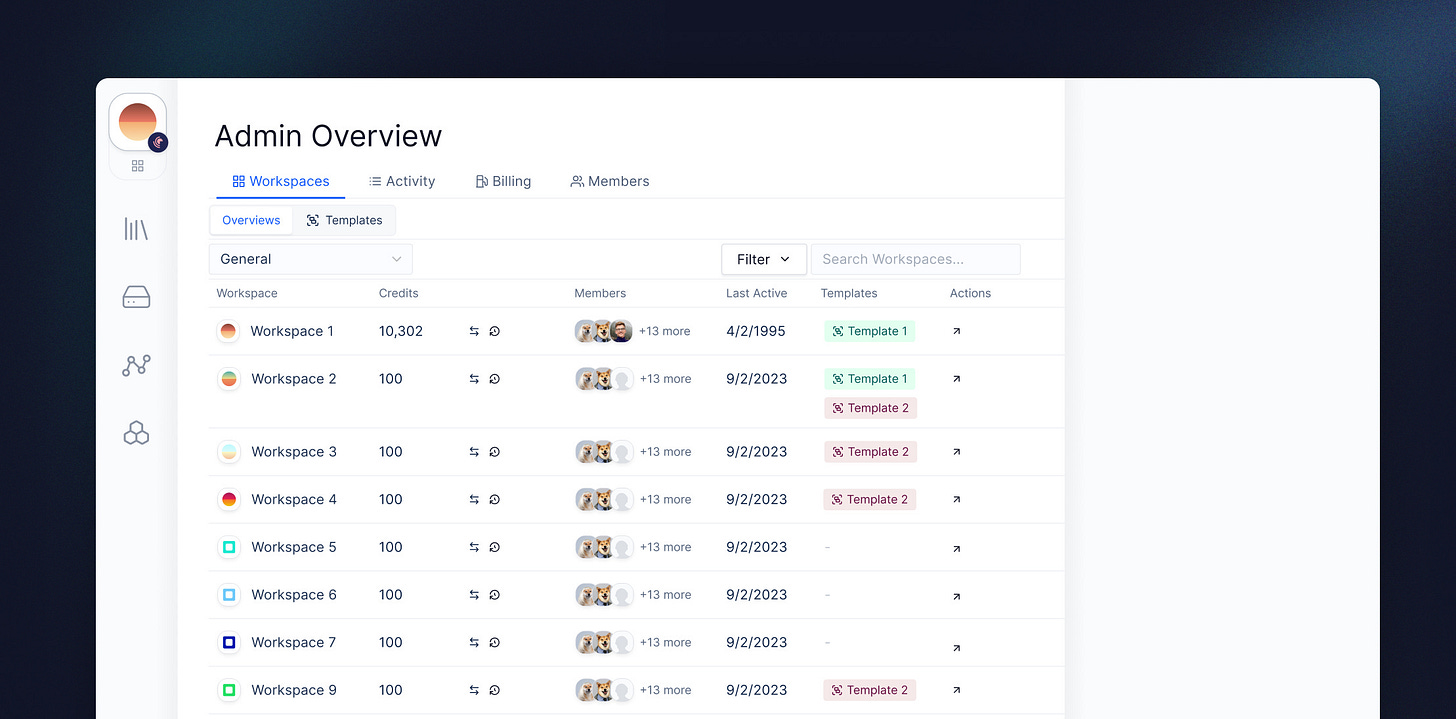Click Template 1 tag in Workspace 2 row
The width and height of the screenshot is (1456, 719).
[870, 379]
